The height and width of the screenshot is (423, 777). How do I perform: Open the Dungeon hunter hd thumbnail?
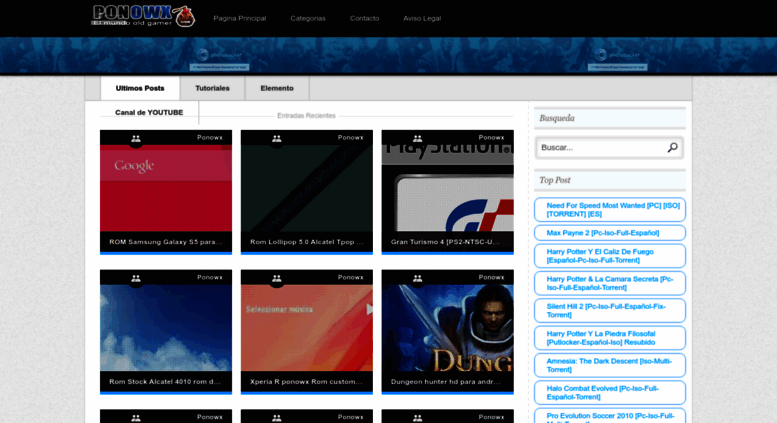[447, 328]
